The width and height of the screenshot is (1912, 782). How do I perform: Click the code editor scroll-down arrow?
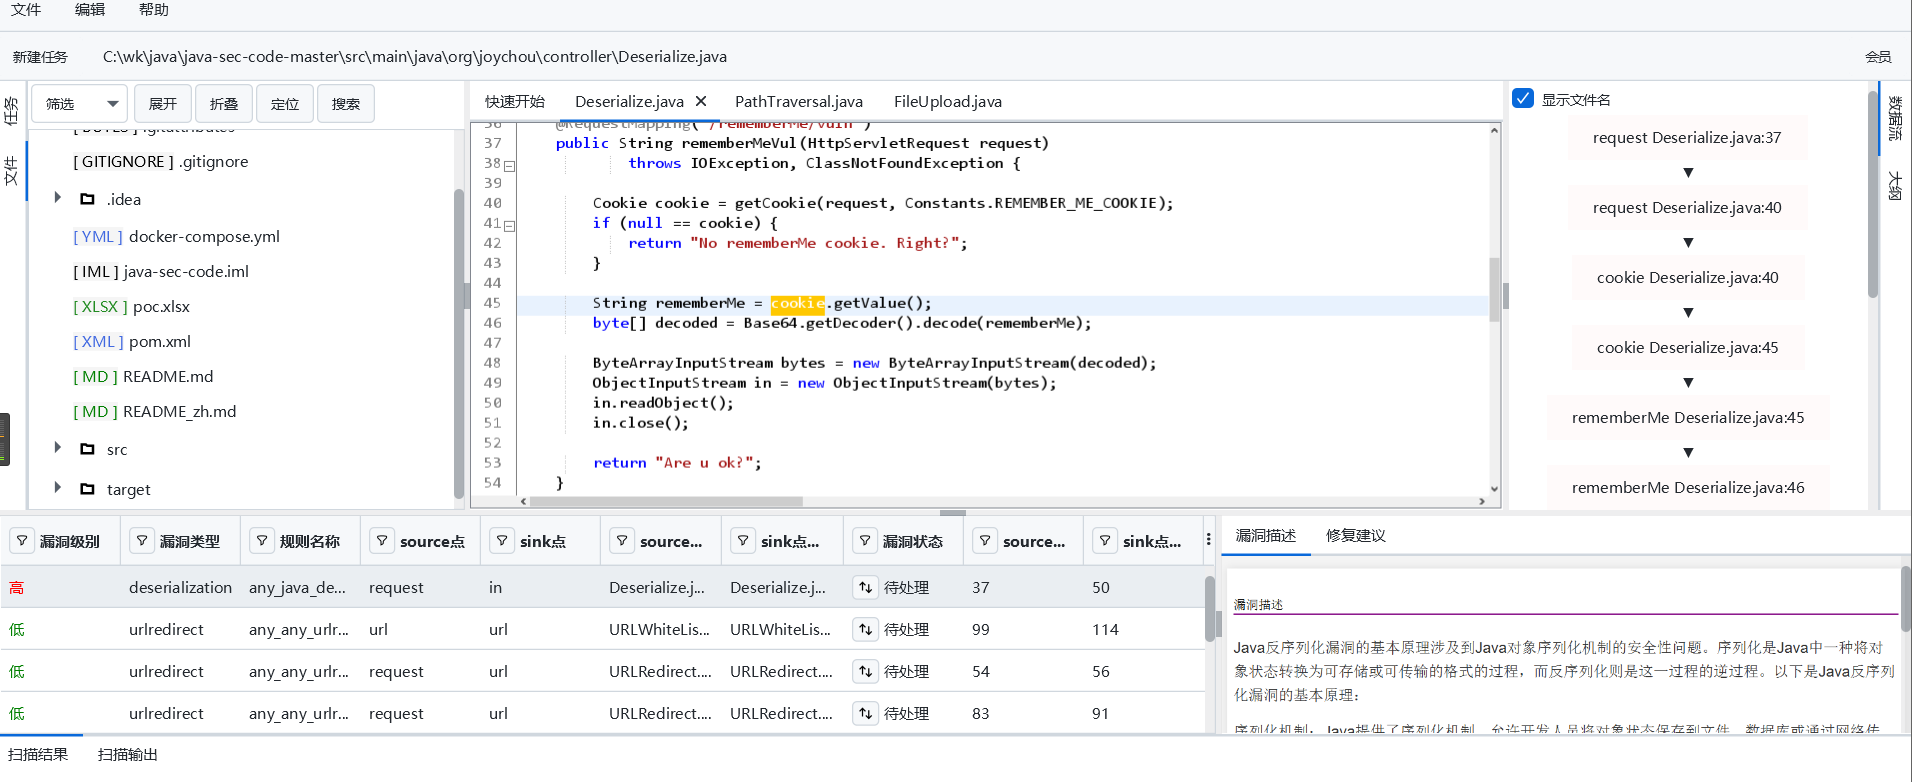[x=1495, y=489]
